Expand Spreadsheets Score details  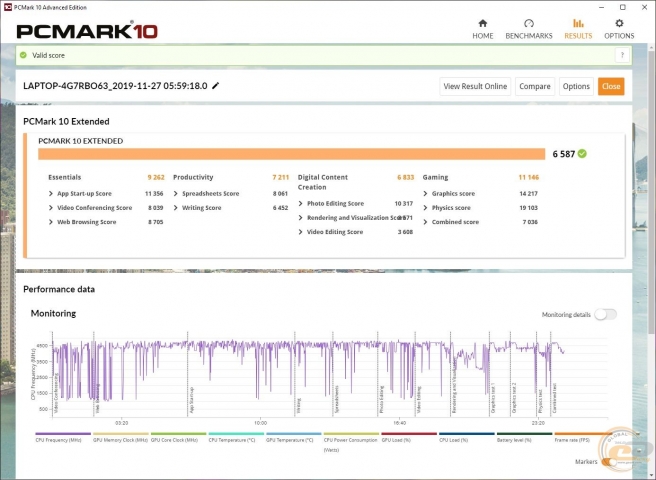tap(176, 193)
